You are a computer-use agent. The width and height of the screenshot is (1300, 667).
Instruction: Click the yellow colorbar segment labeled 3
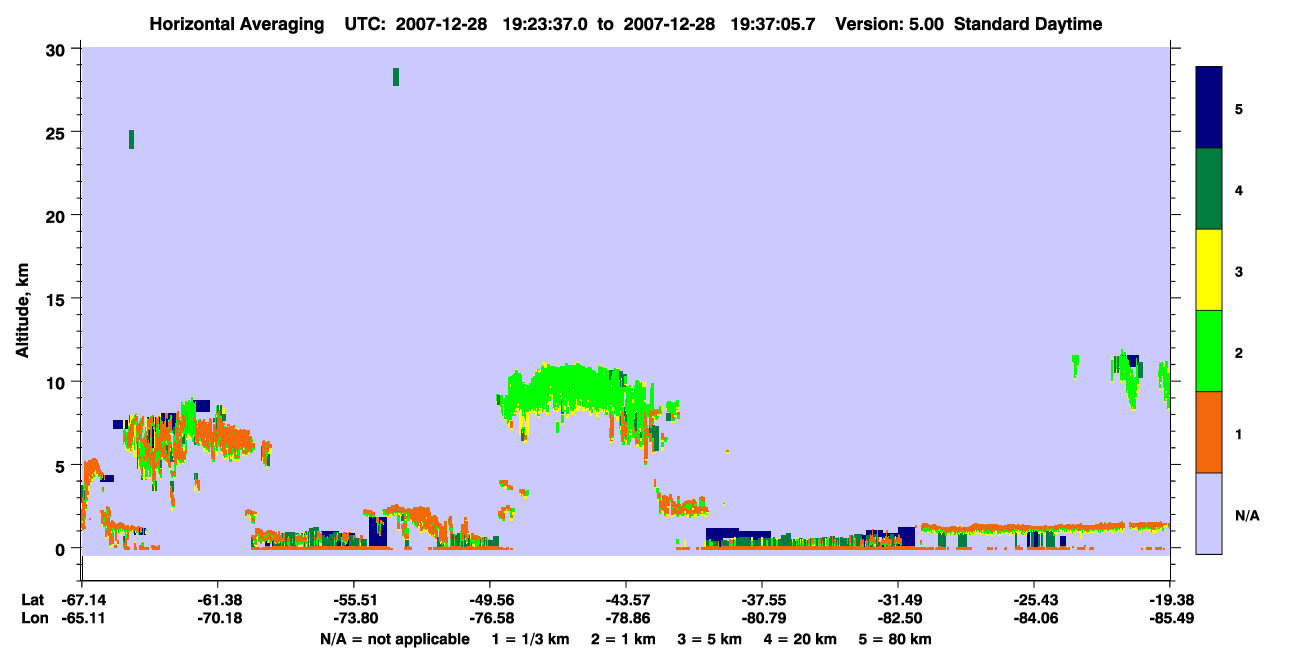(1209, 270)
